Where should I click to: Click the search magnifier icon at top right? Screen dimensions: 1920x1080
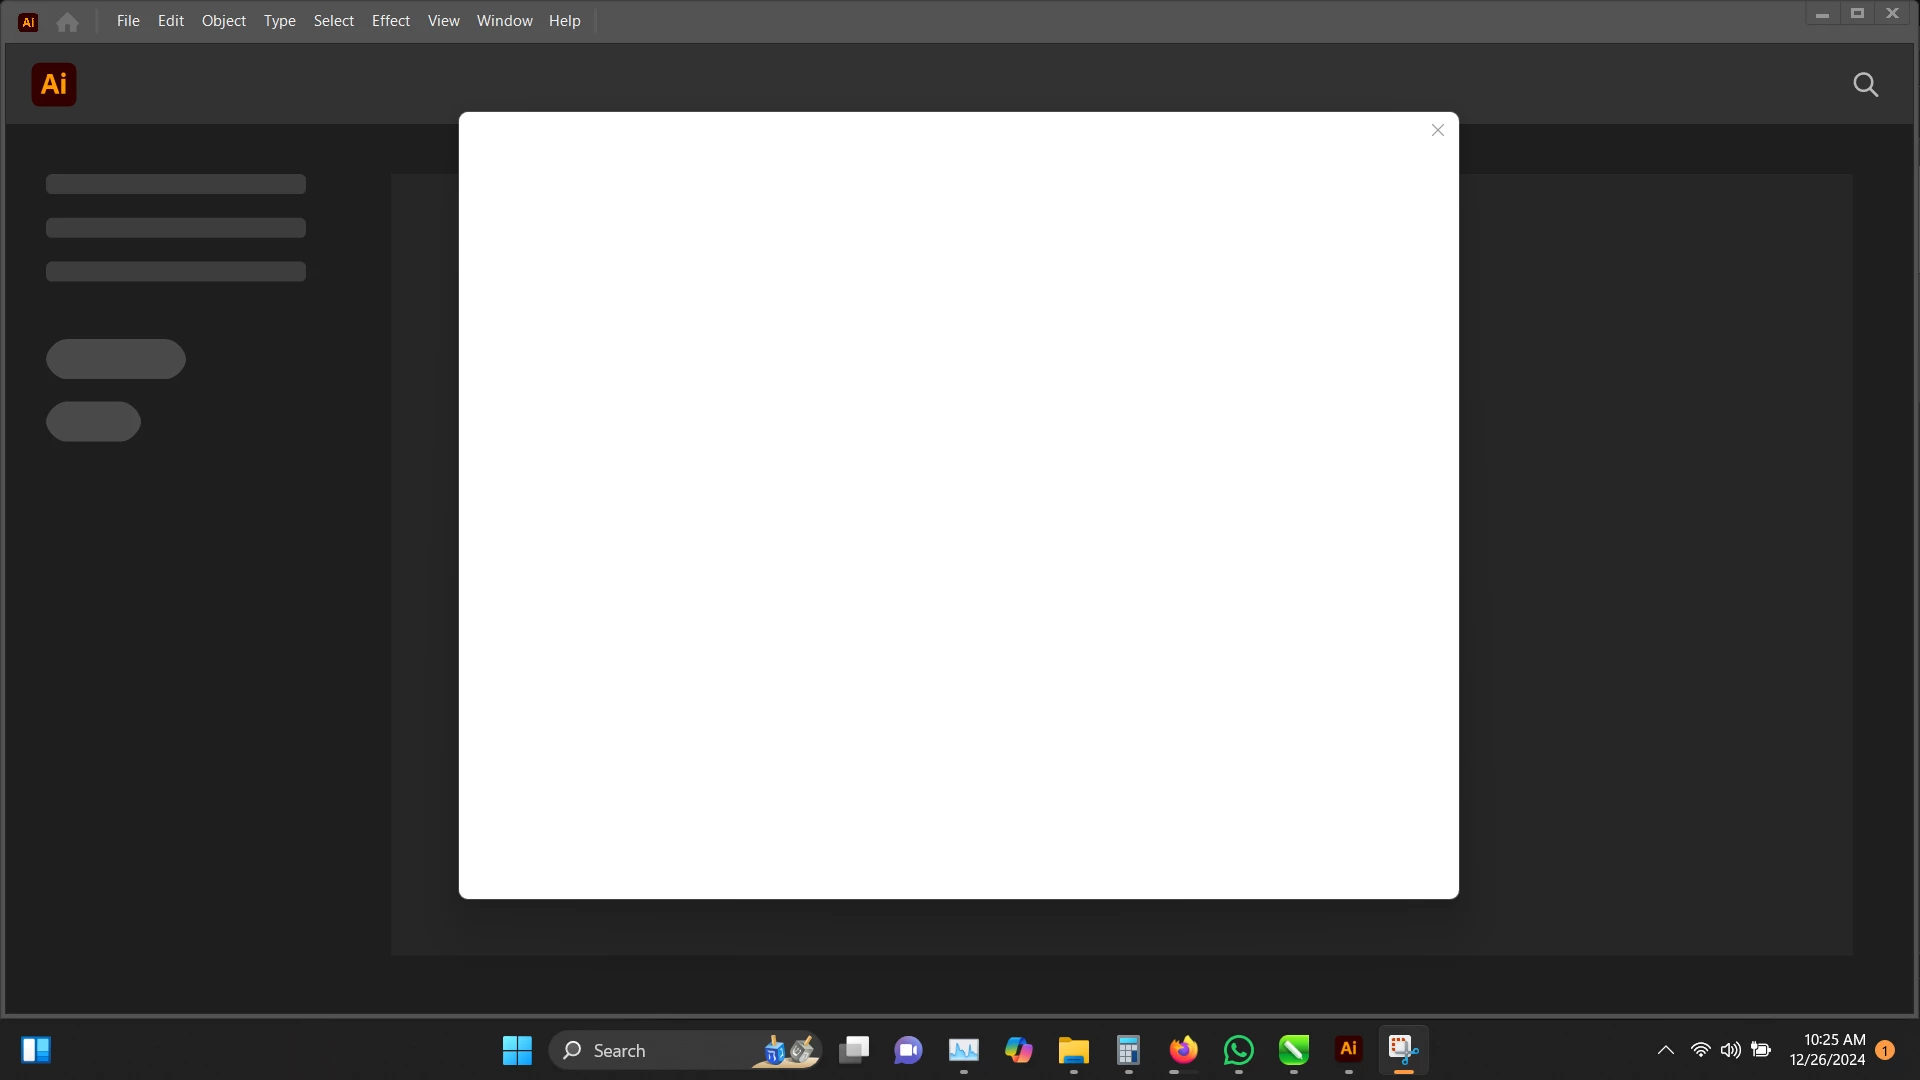(1865, 85)
